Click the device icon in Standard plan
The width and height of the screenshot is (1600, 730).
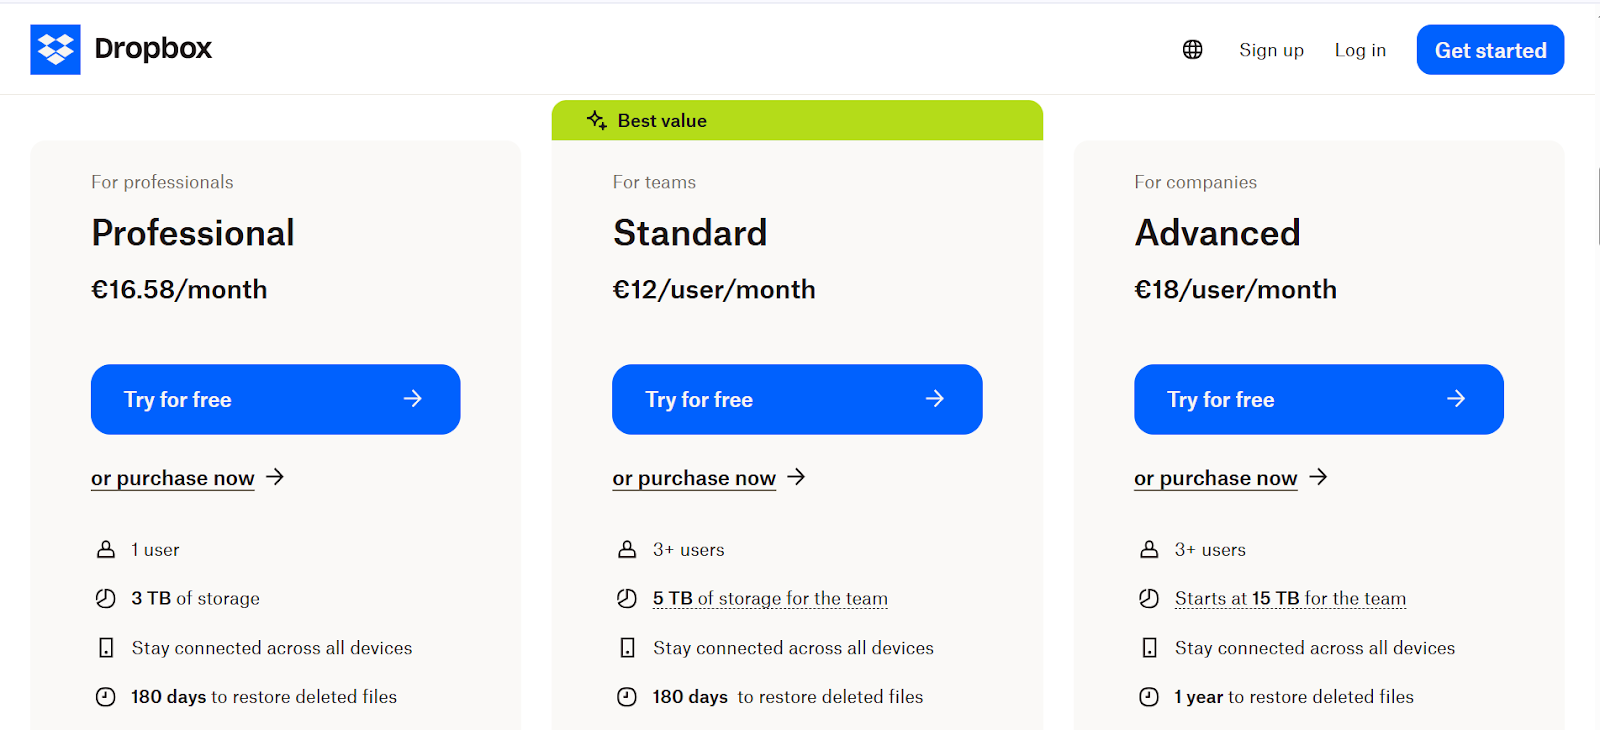coord(627,647)
